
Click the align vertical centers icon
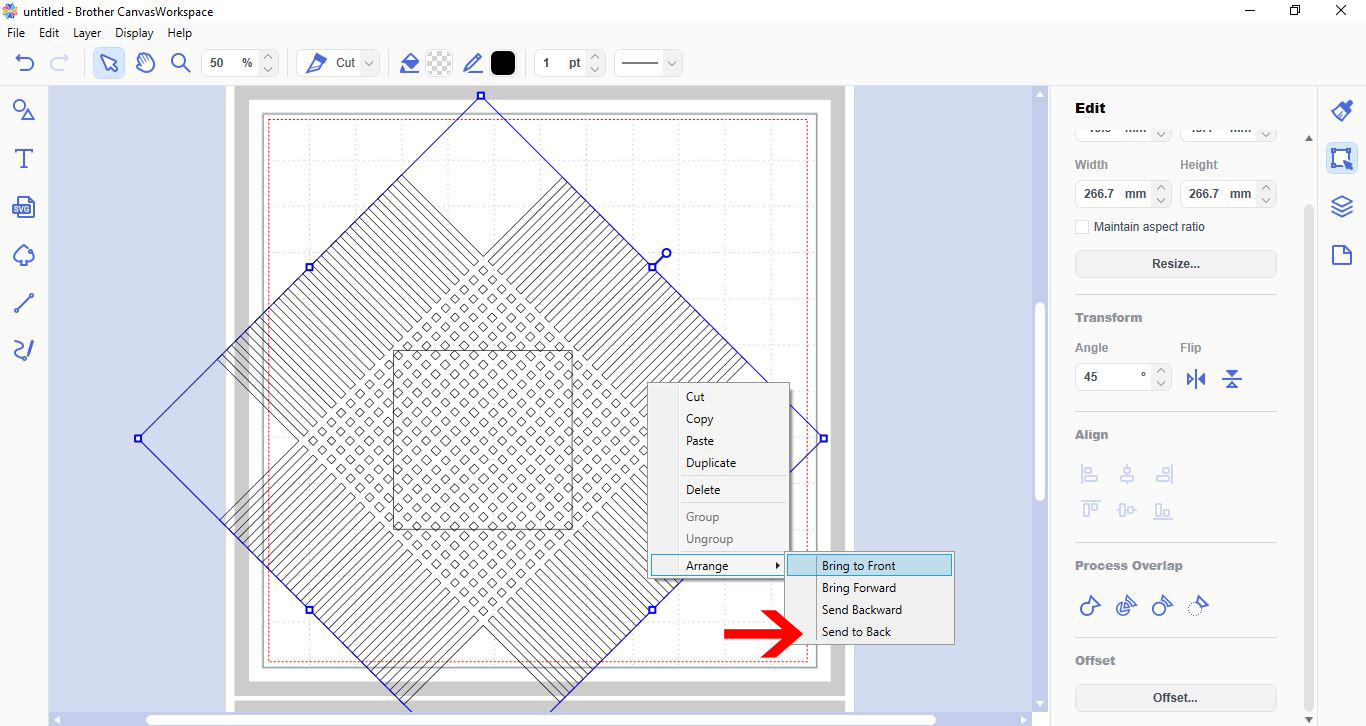pos(1127,510)
